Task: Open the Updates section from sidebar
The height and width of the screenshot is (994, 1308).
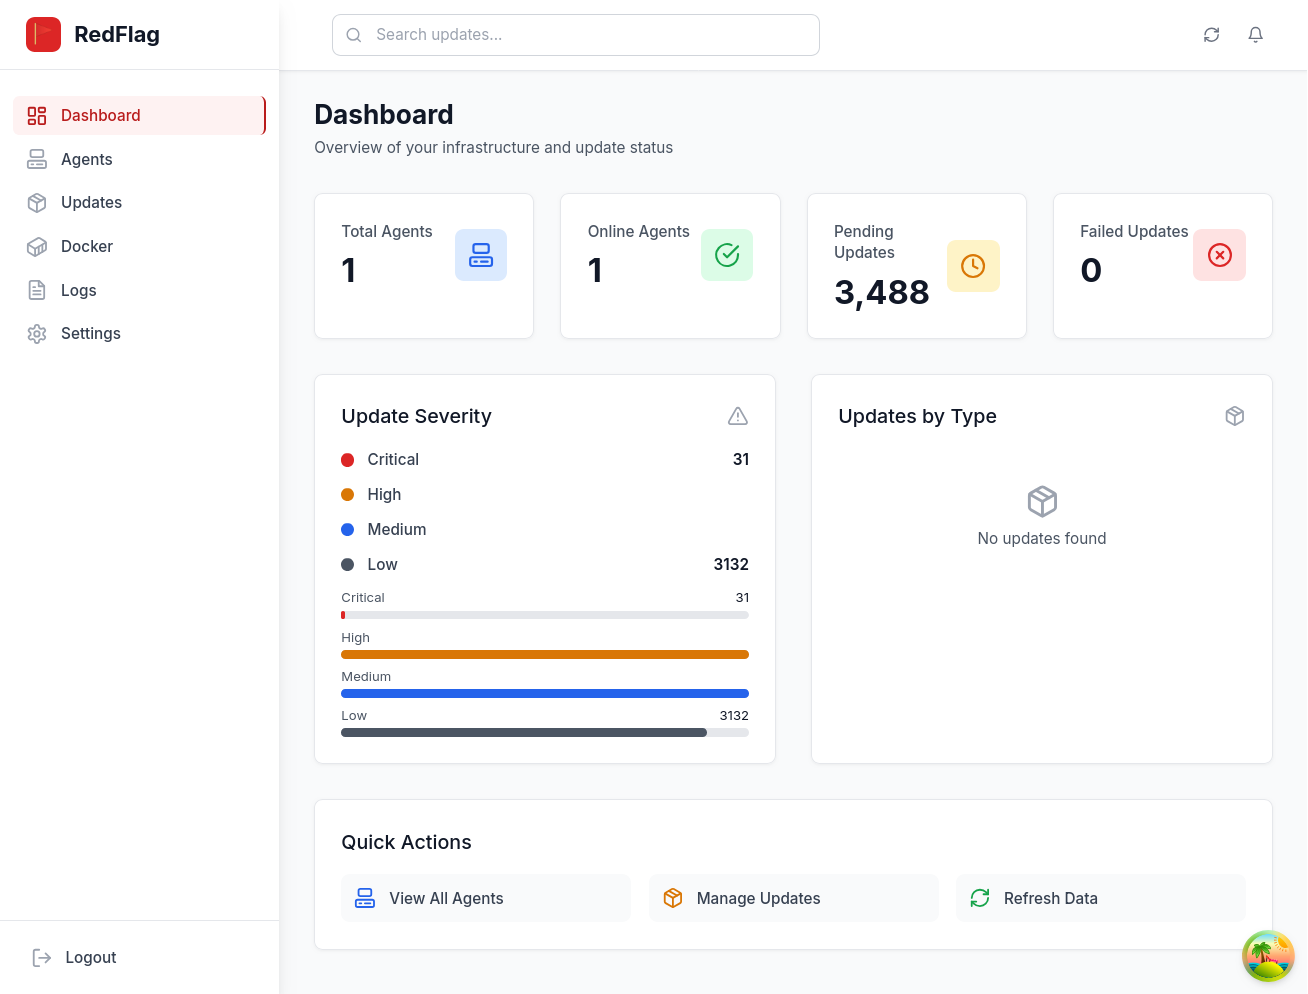Action: pyautogui.click(x=91, y=202)
